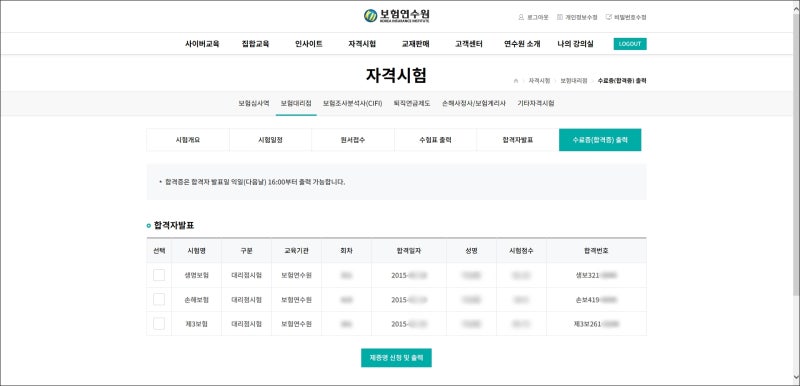Select the 제3보험 row checkbox
Screen dimensions: 800x386
pyautogui.click(x=159, y=324)
